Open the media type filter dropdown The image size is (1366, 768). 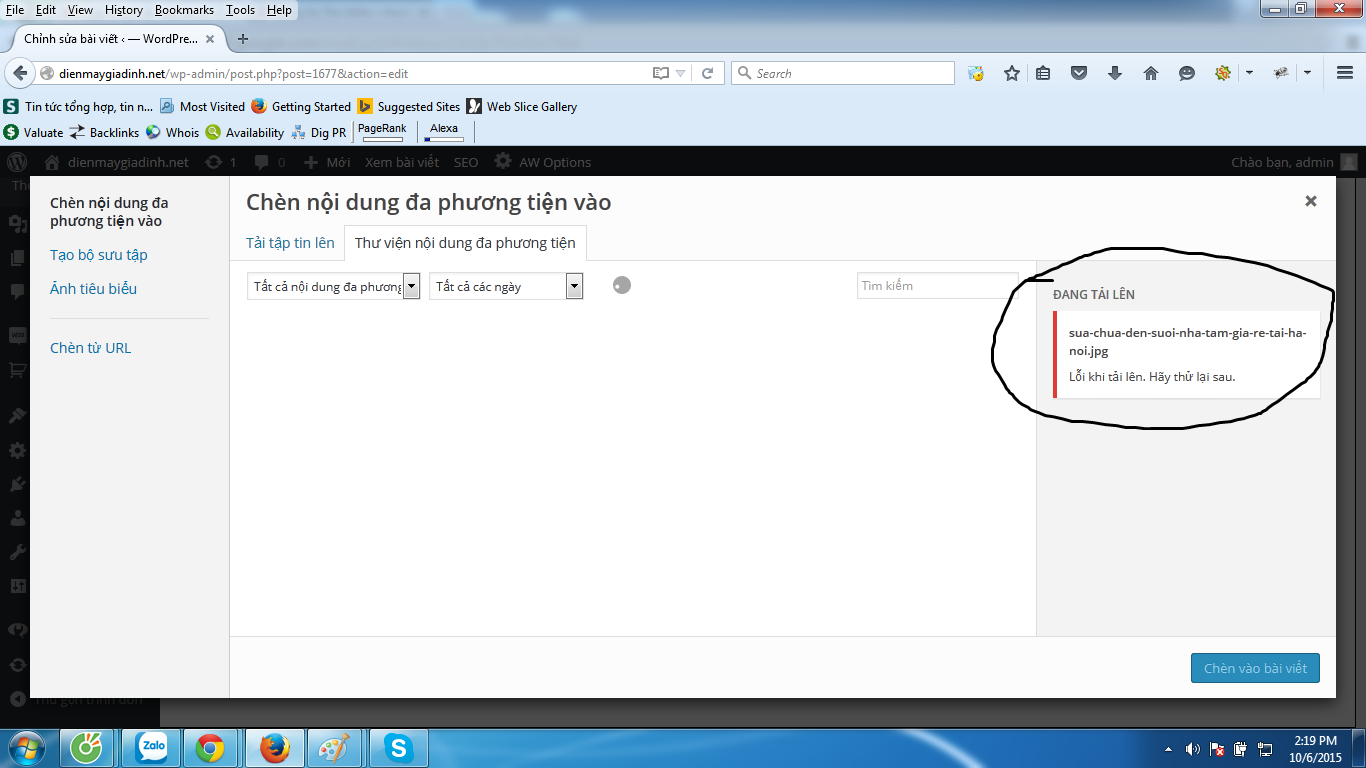(x=333, y=286)
